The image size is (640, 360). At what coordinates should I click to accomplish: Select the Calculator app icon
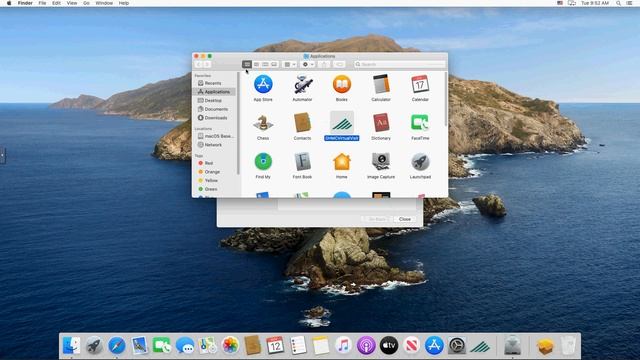pyautogui.click(x=381, y=84)
